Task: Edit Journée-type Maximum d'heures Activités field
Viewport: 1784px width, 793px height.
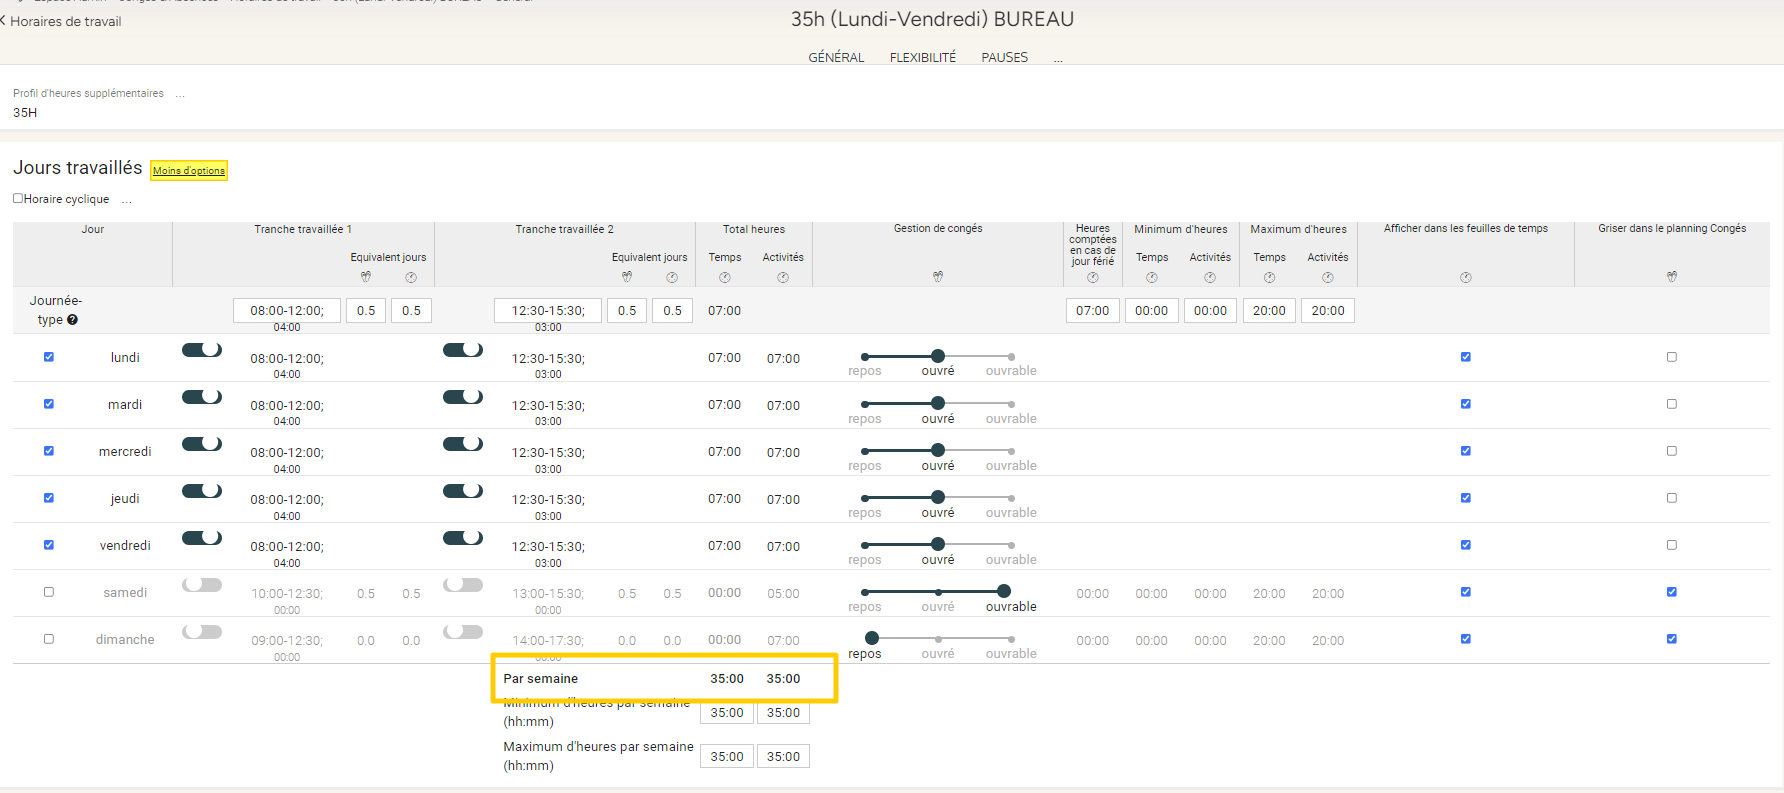Action: (1328, 311)
